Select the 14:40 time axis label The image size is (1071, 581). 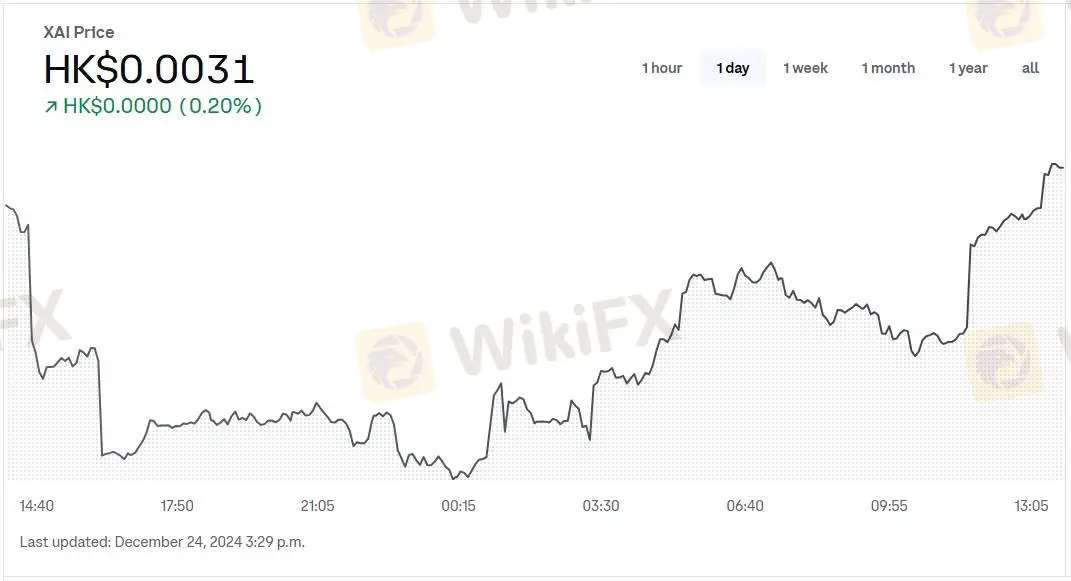[37, 506]
